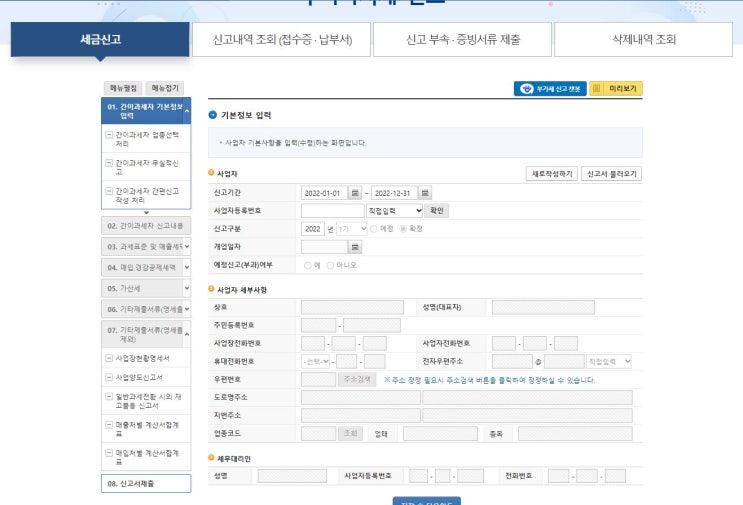
Task: Open 매입처별 계산서합계표 menu item
Action: click(x=147, y=457)
